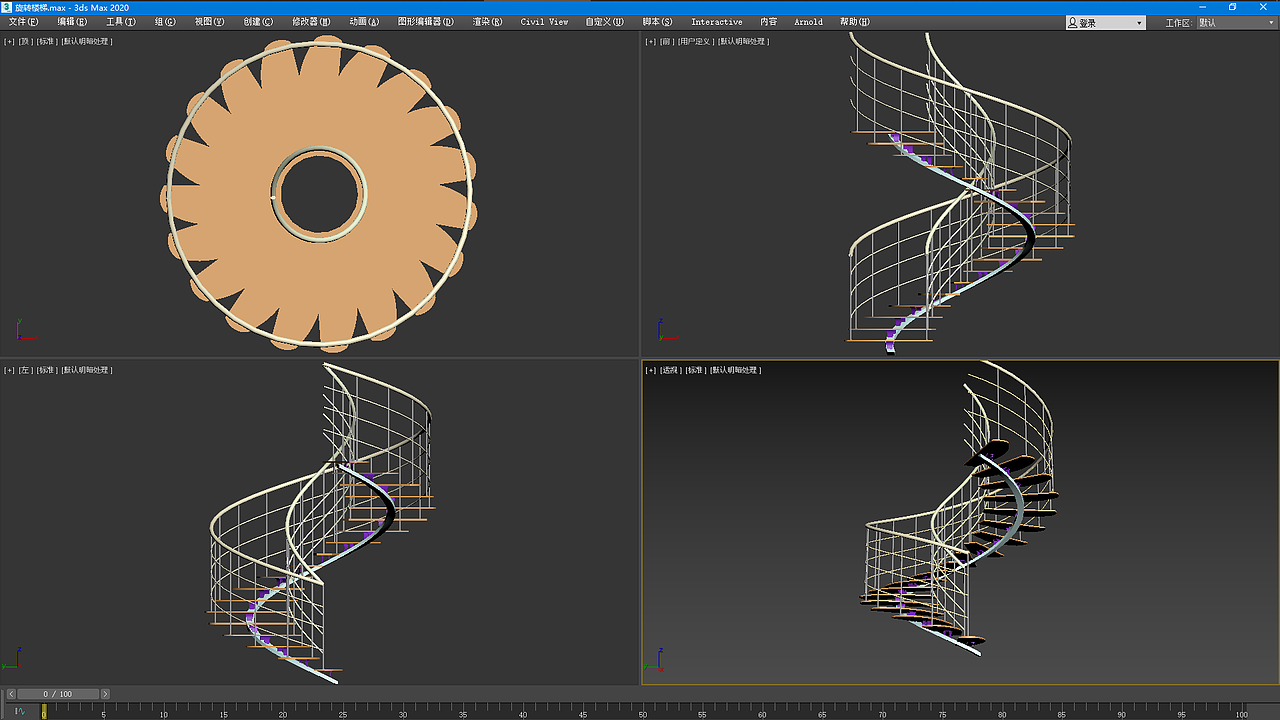
Task: Open the Civil View menu
Action: pos(544,22)
